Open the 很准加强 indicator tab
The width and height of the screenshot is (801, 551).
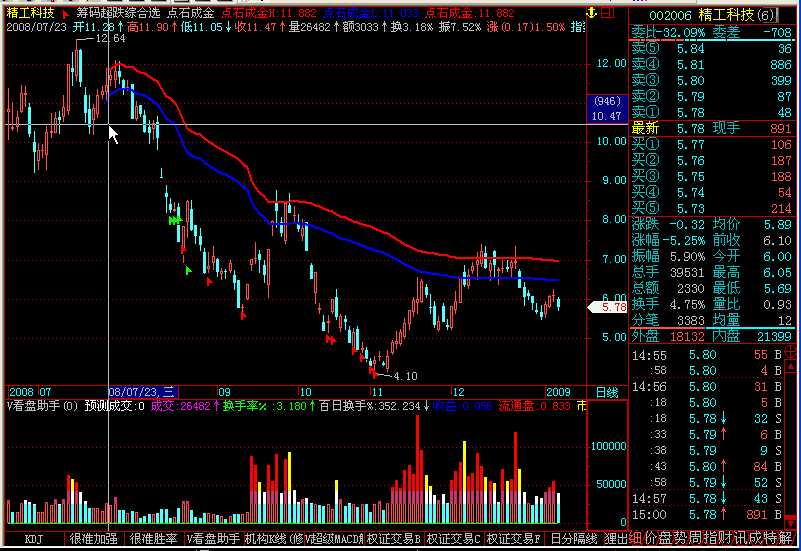coord(93,539)
